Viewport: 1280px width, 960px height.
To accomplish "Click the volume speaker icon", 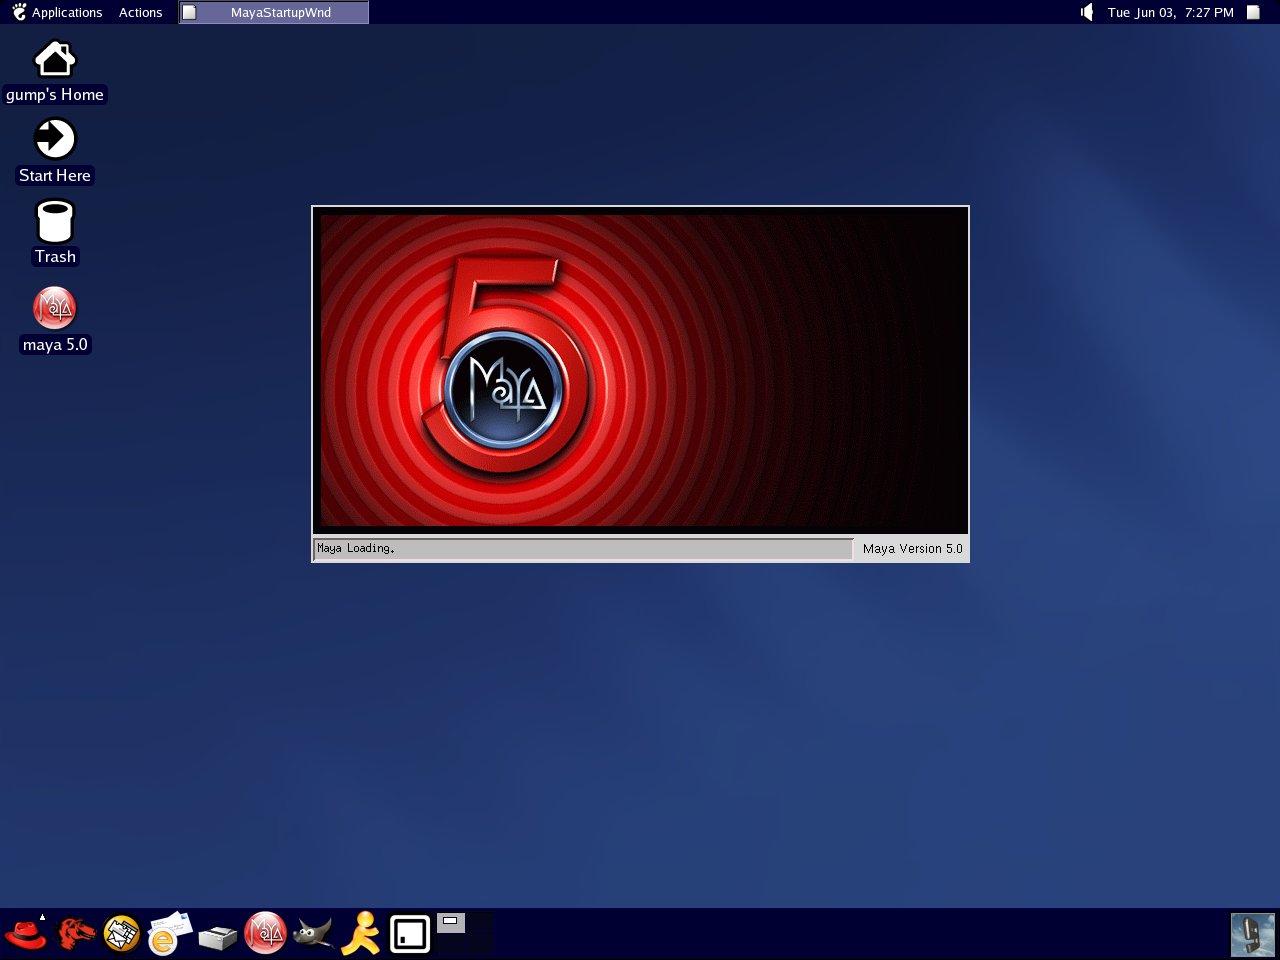I will point(1087,12).
